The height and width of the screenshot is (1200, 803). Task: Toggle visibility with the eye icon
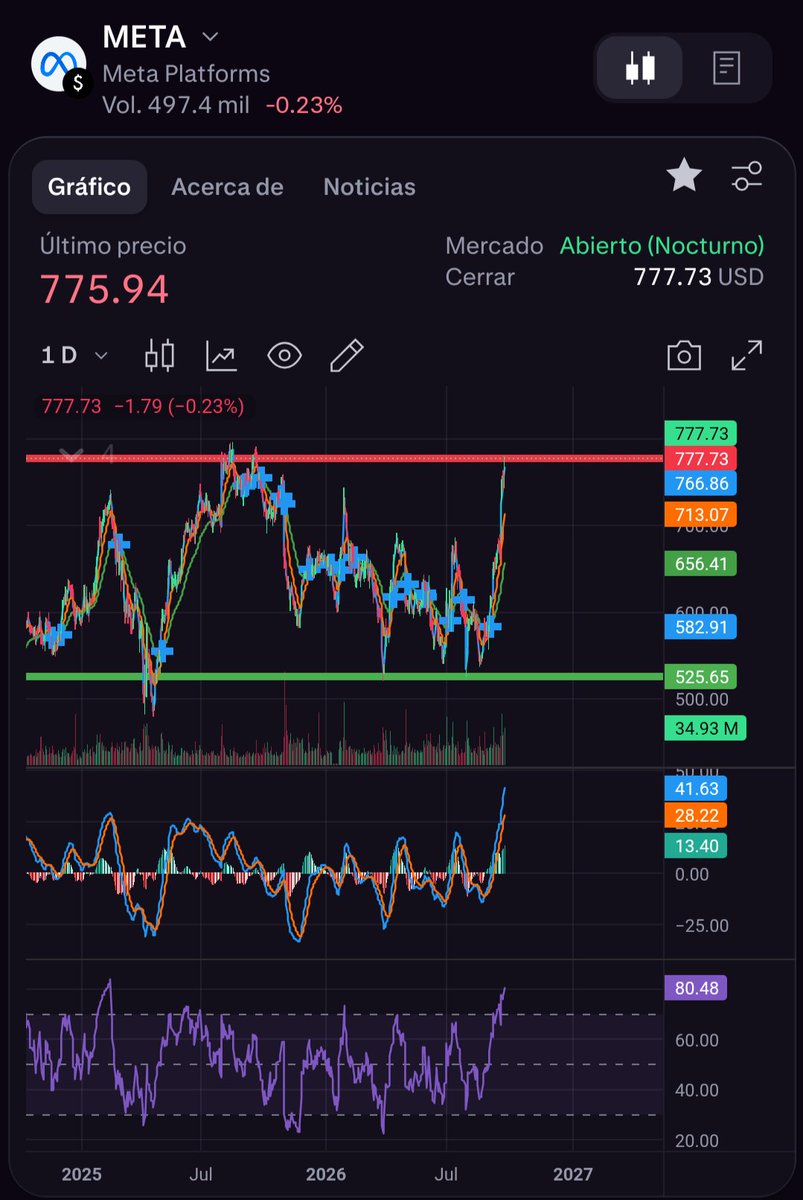click(x=285, y=355)
